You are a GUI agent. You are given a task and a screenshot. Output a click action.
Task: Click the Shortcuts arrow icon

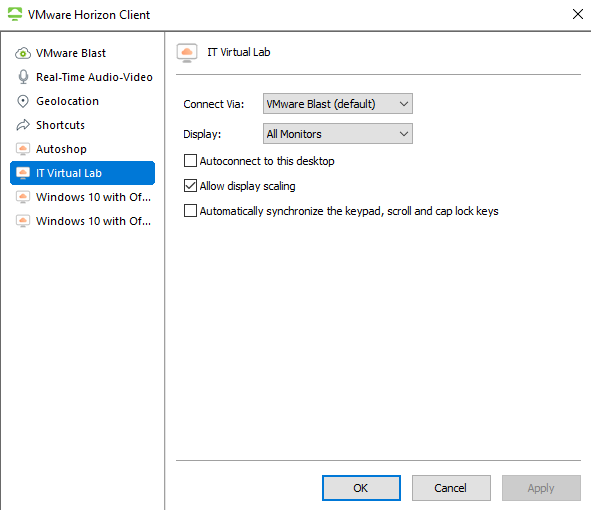[x=23, y=125]
